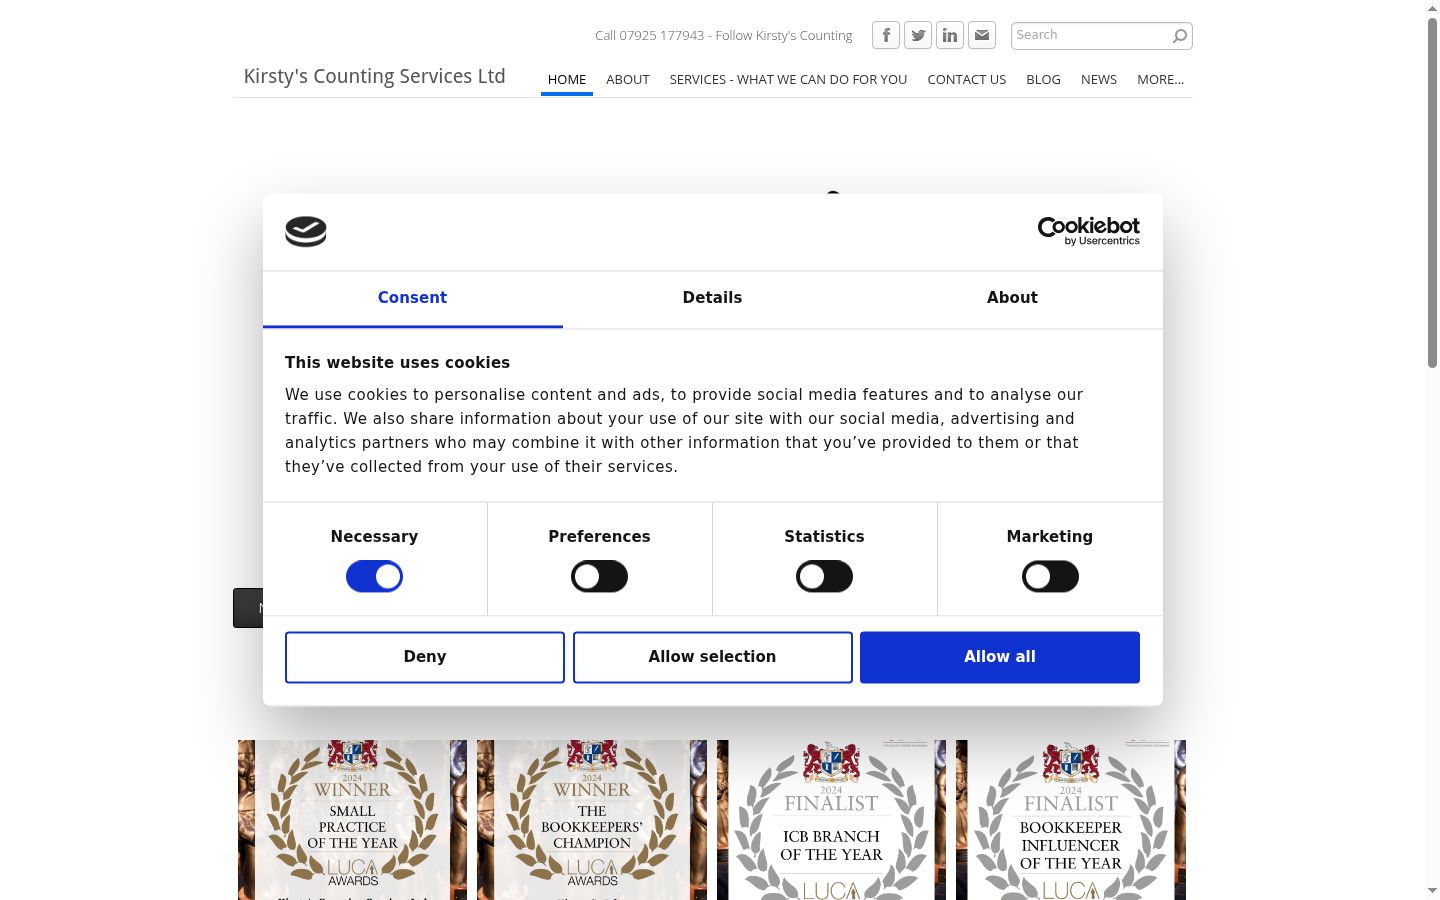Click the Allow all button
This screenshot has width=1440, height=900.
pyautogui.click(x=1000, y=657)
